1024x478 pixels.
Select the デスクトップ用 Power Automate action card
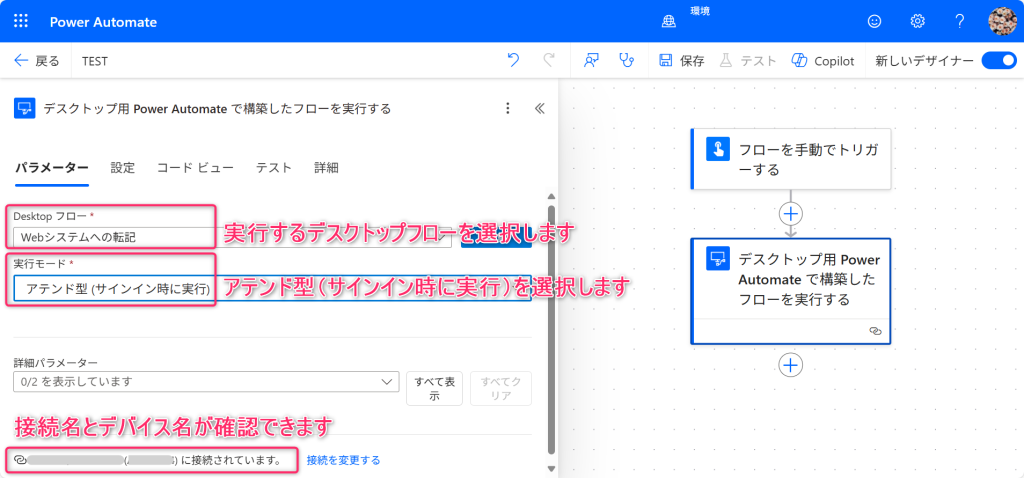791,291
